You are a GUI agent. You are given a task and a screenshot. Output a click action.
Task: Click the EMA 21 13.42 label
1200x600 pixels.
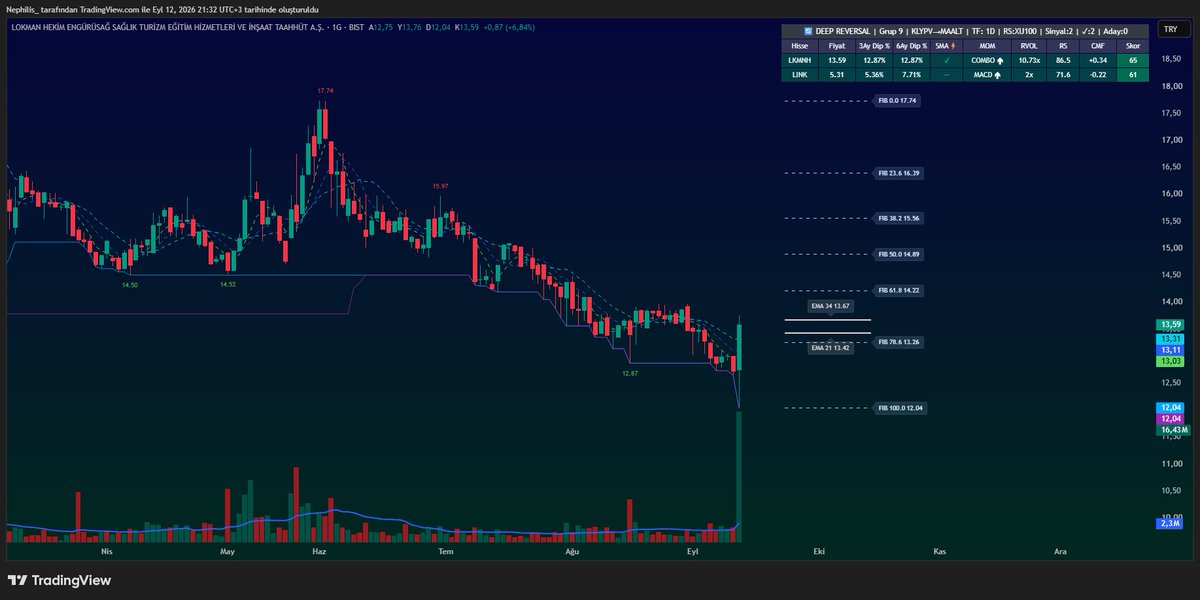tap(830, 348)
